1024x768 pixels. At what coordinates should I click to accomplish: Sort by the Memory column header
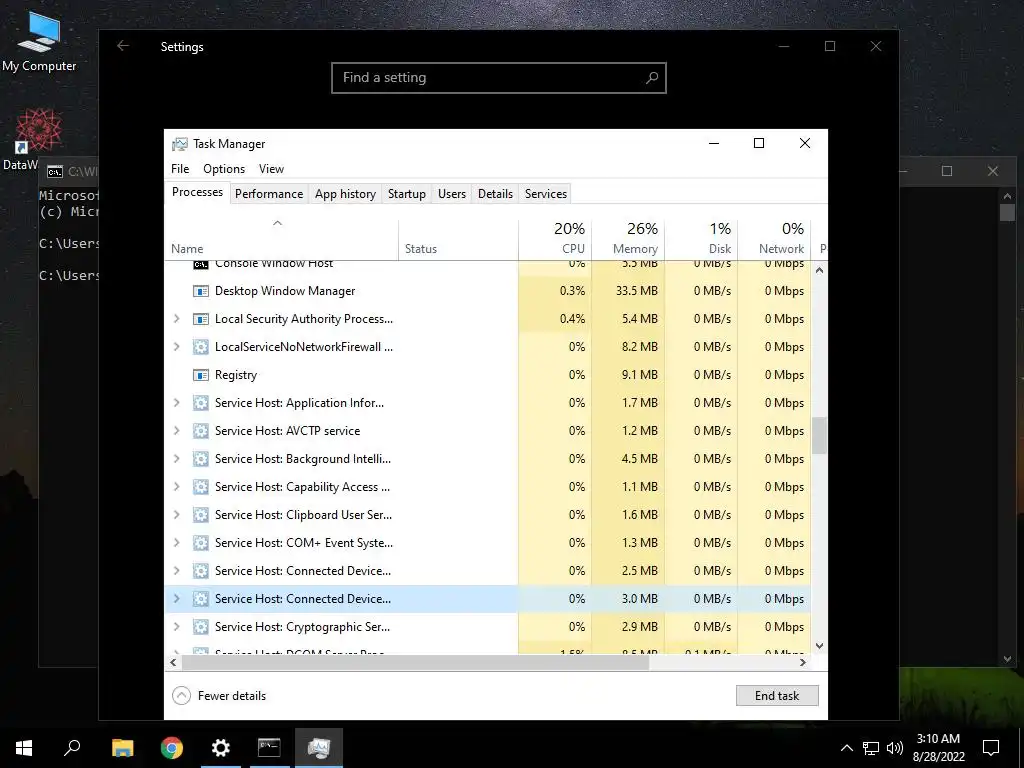(628, 238)
